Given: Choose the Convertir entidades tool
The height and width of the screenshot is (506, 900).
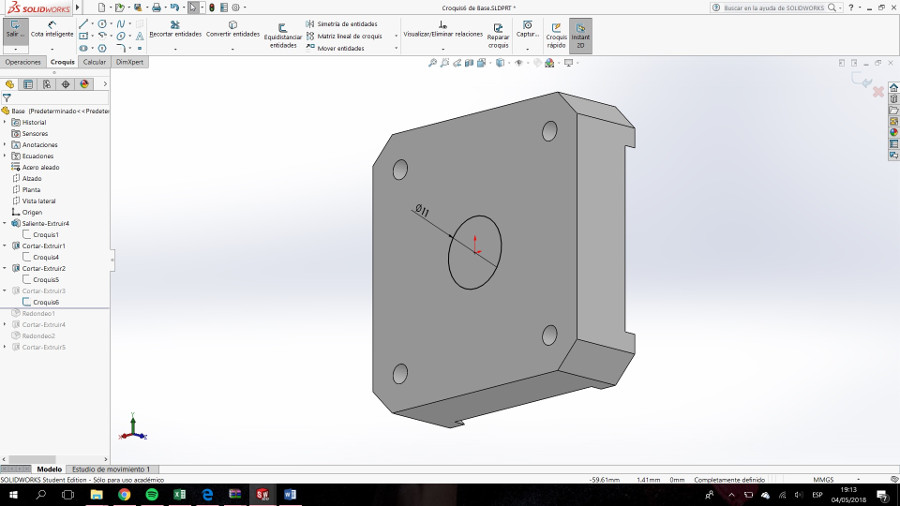Looking at the screenshot, I should click(x=232, y=29).
